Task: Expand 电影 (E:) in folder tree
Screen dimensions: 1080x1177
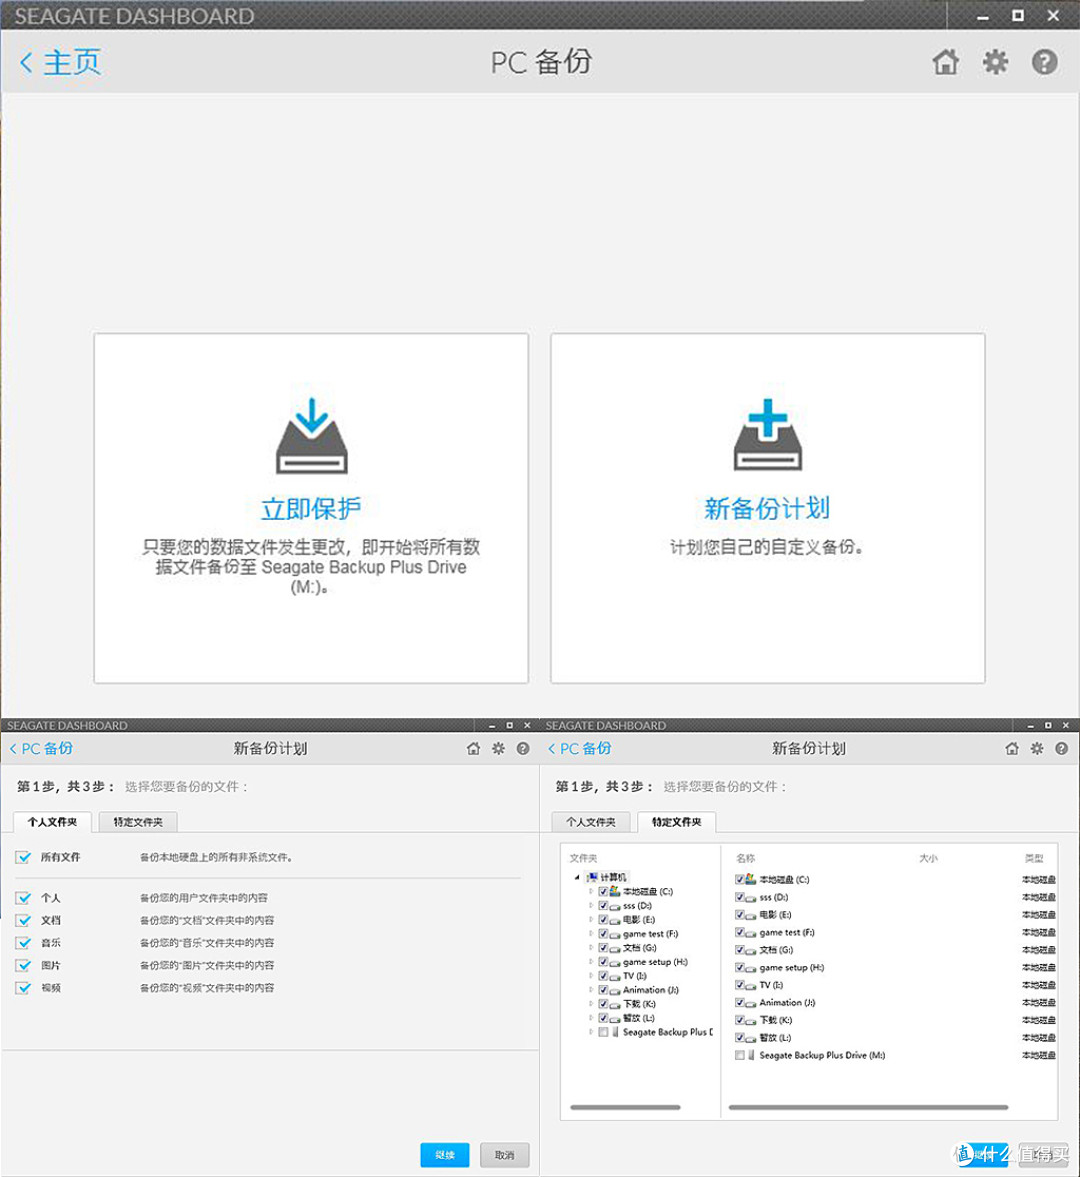Action: coord(591,920)
